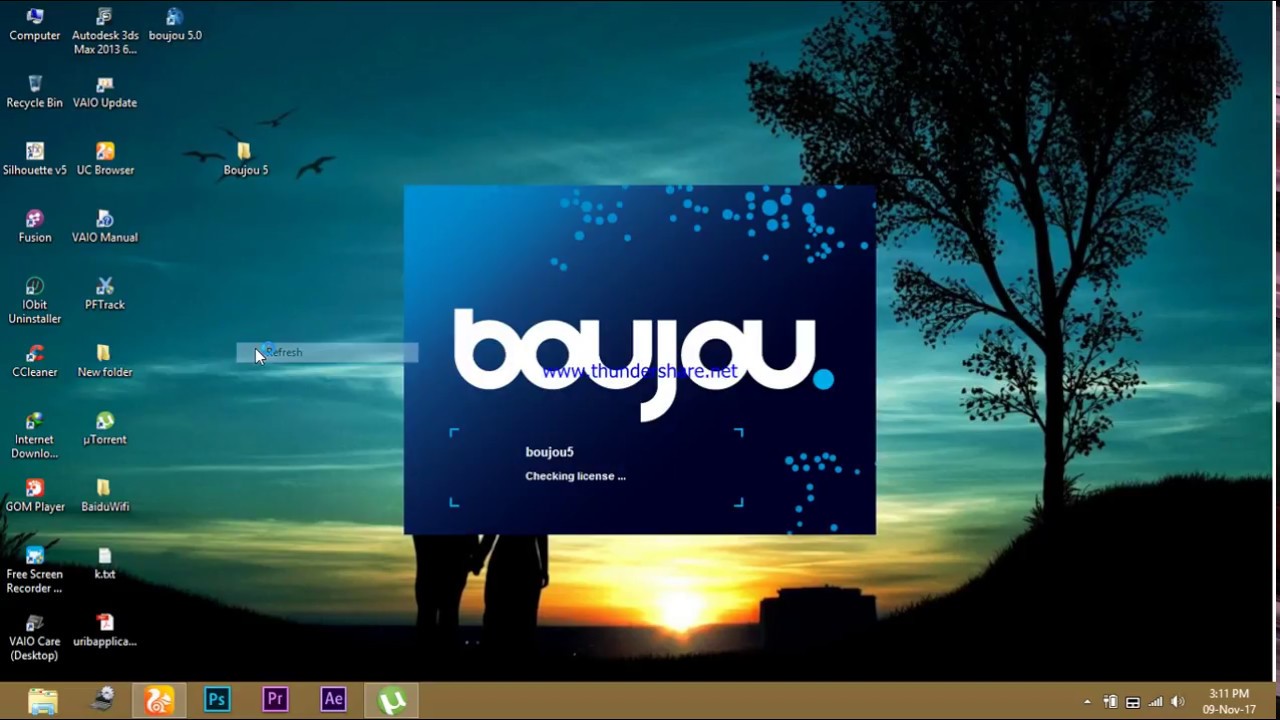Select IObit Uninstaller shortcut
The width and height of the screenshot is (1280, 720).
click(x=35, y=300)
